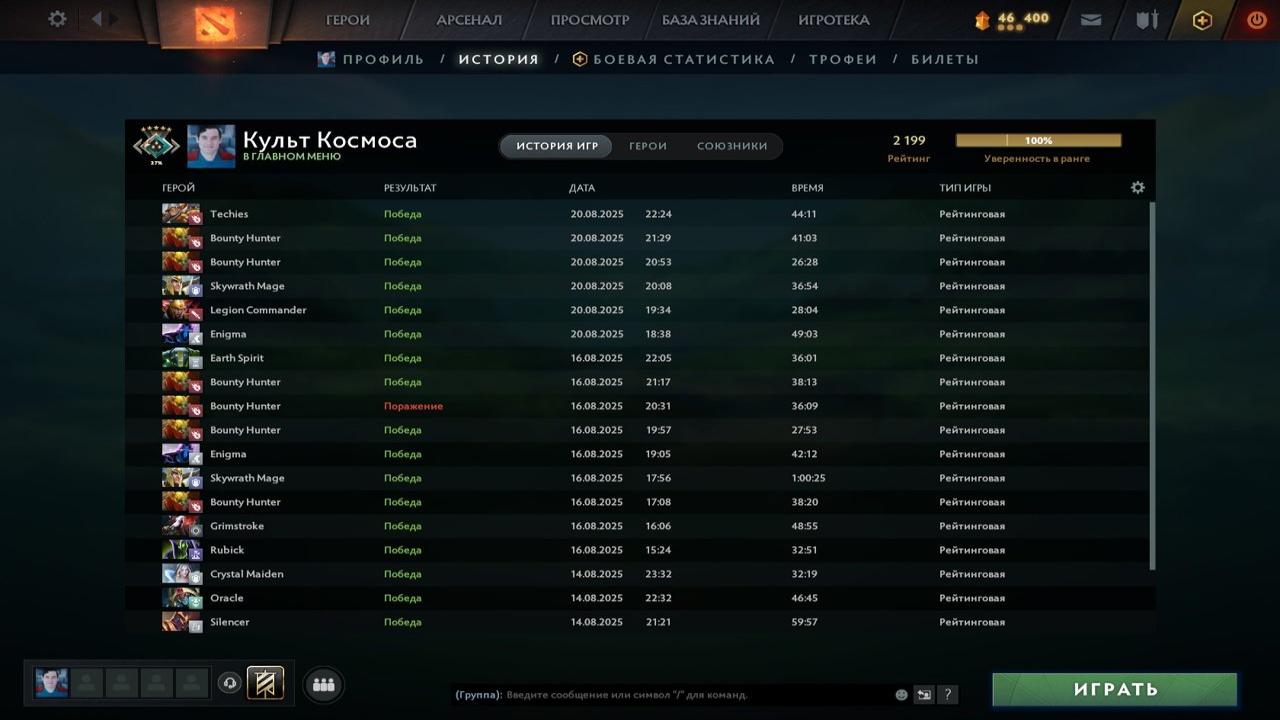The height and width of the screenshot is (720, 1280).
Task: Open the ПРОСМОТР main menu
Action: pos(590,20)
